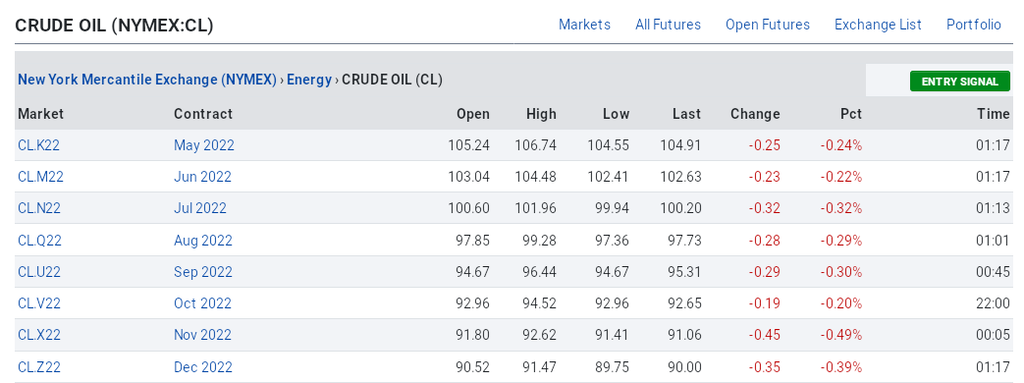Go to All Futures page
The height and width of the screenshot is (383, 1024).
click(667, 25)
